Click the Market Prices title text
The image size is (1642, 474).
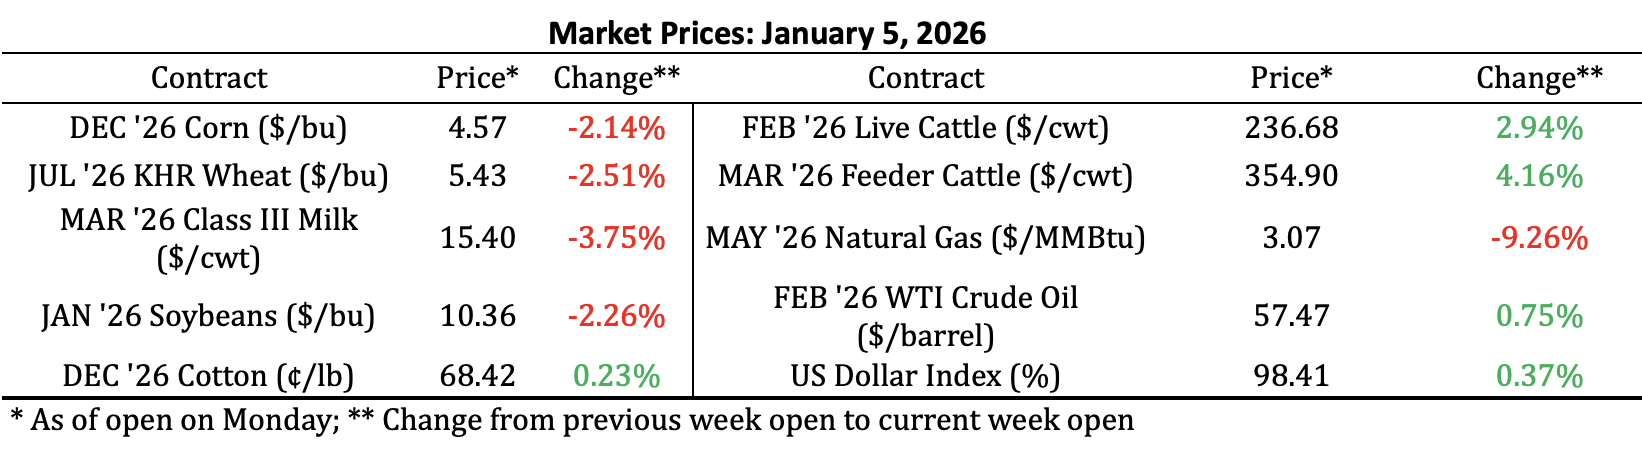pyautogui.click(x=768, y=33)
